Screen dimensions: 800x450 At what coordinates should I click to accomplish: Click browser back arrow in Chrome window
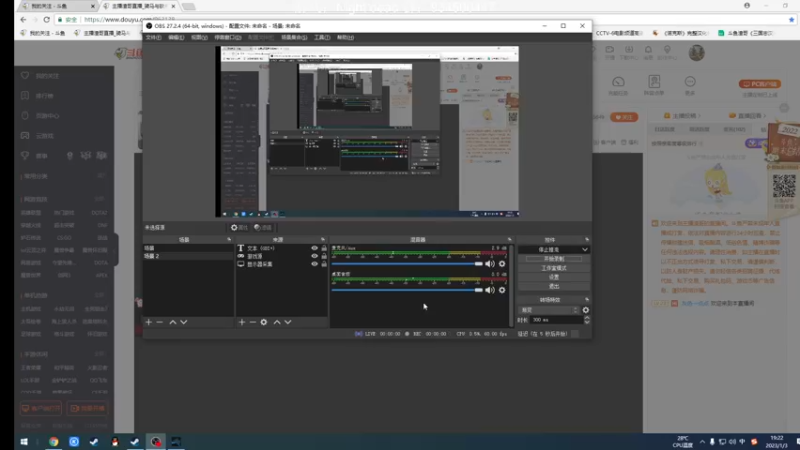pyautogui.click(x=23, y=19)
